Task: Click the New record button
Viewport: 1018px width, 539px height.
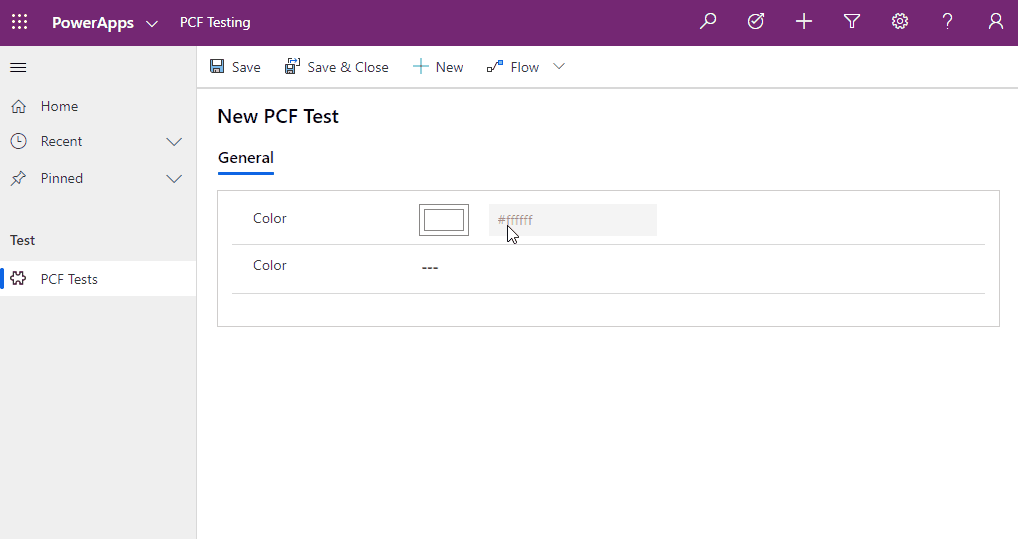Action: (438, 67)
